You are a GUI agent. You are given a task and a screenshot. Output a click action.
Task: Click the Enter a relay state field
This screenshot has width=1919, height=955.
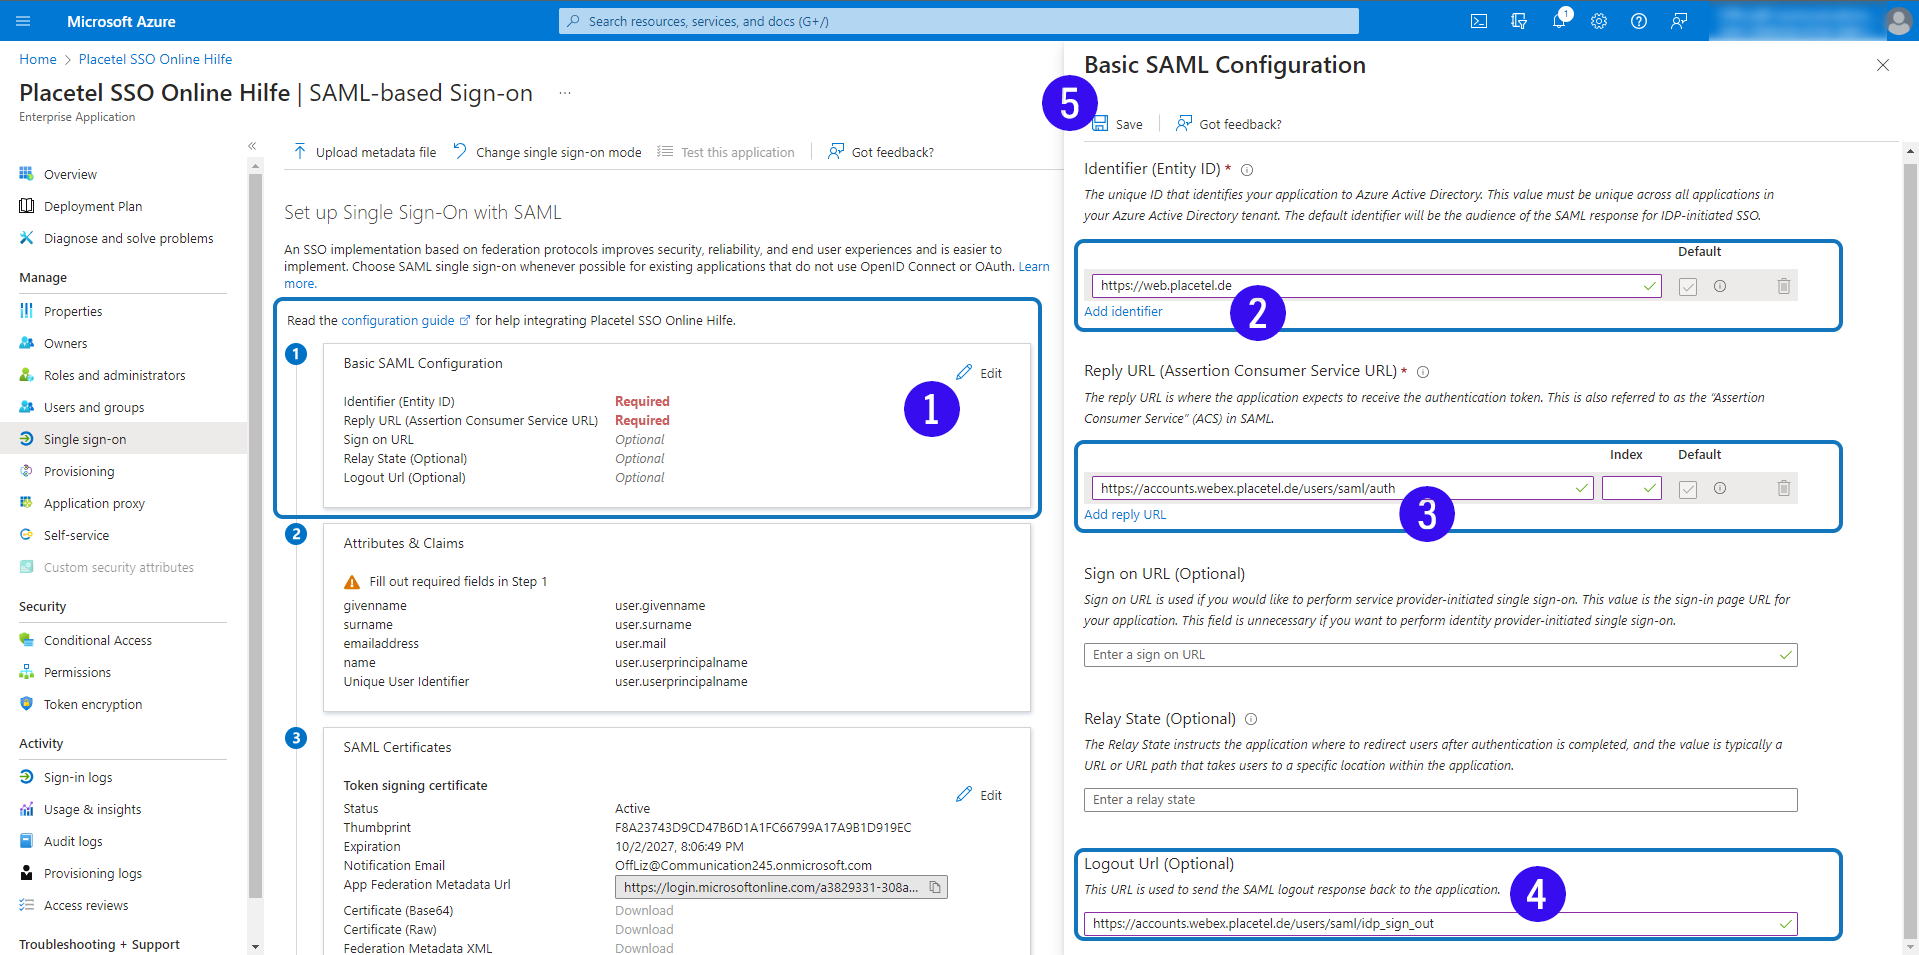click(1440, 800)
